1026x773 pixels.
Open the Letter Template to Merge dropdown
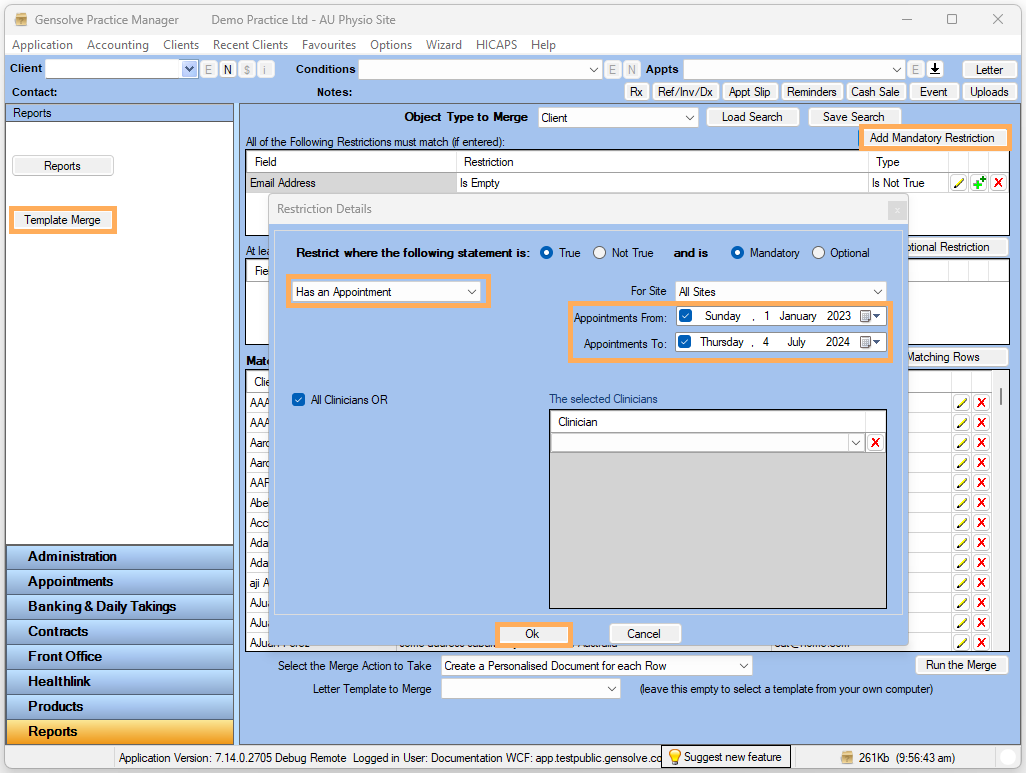(x=612, y=689)
